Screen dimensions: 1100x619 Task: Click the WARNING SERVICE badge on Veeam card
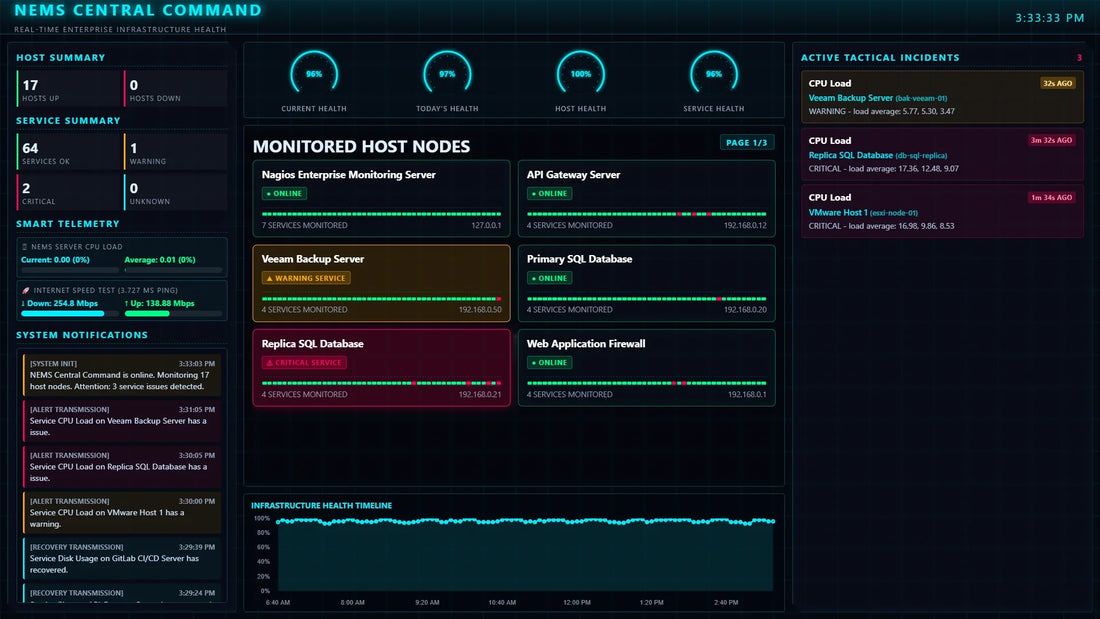click(306, 278)
